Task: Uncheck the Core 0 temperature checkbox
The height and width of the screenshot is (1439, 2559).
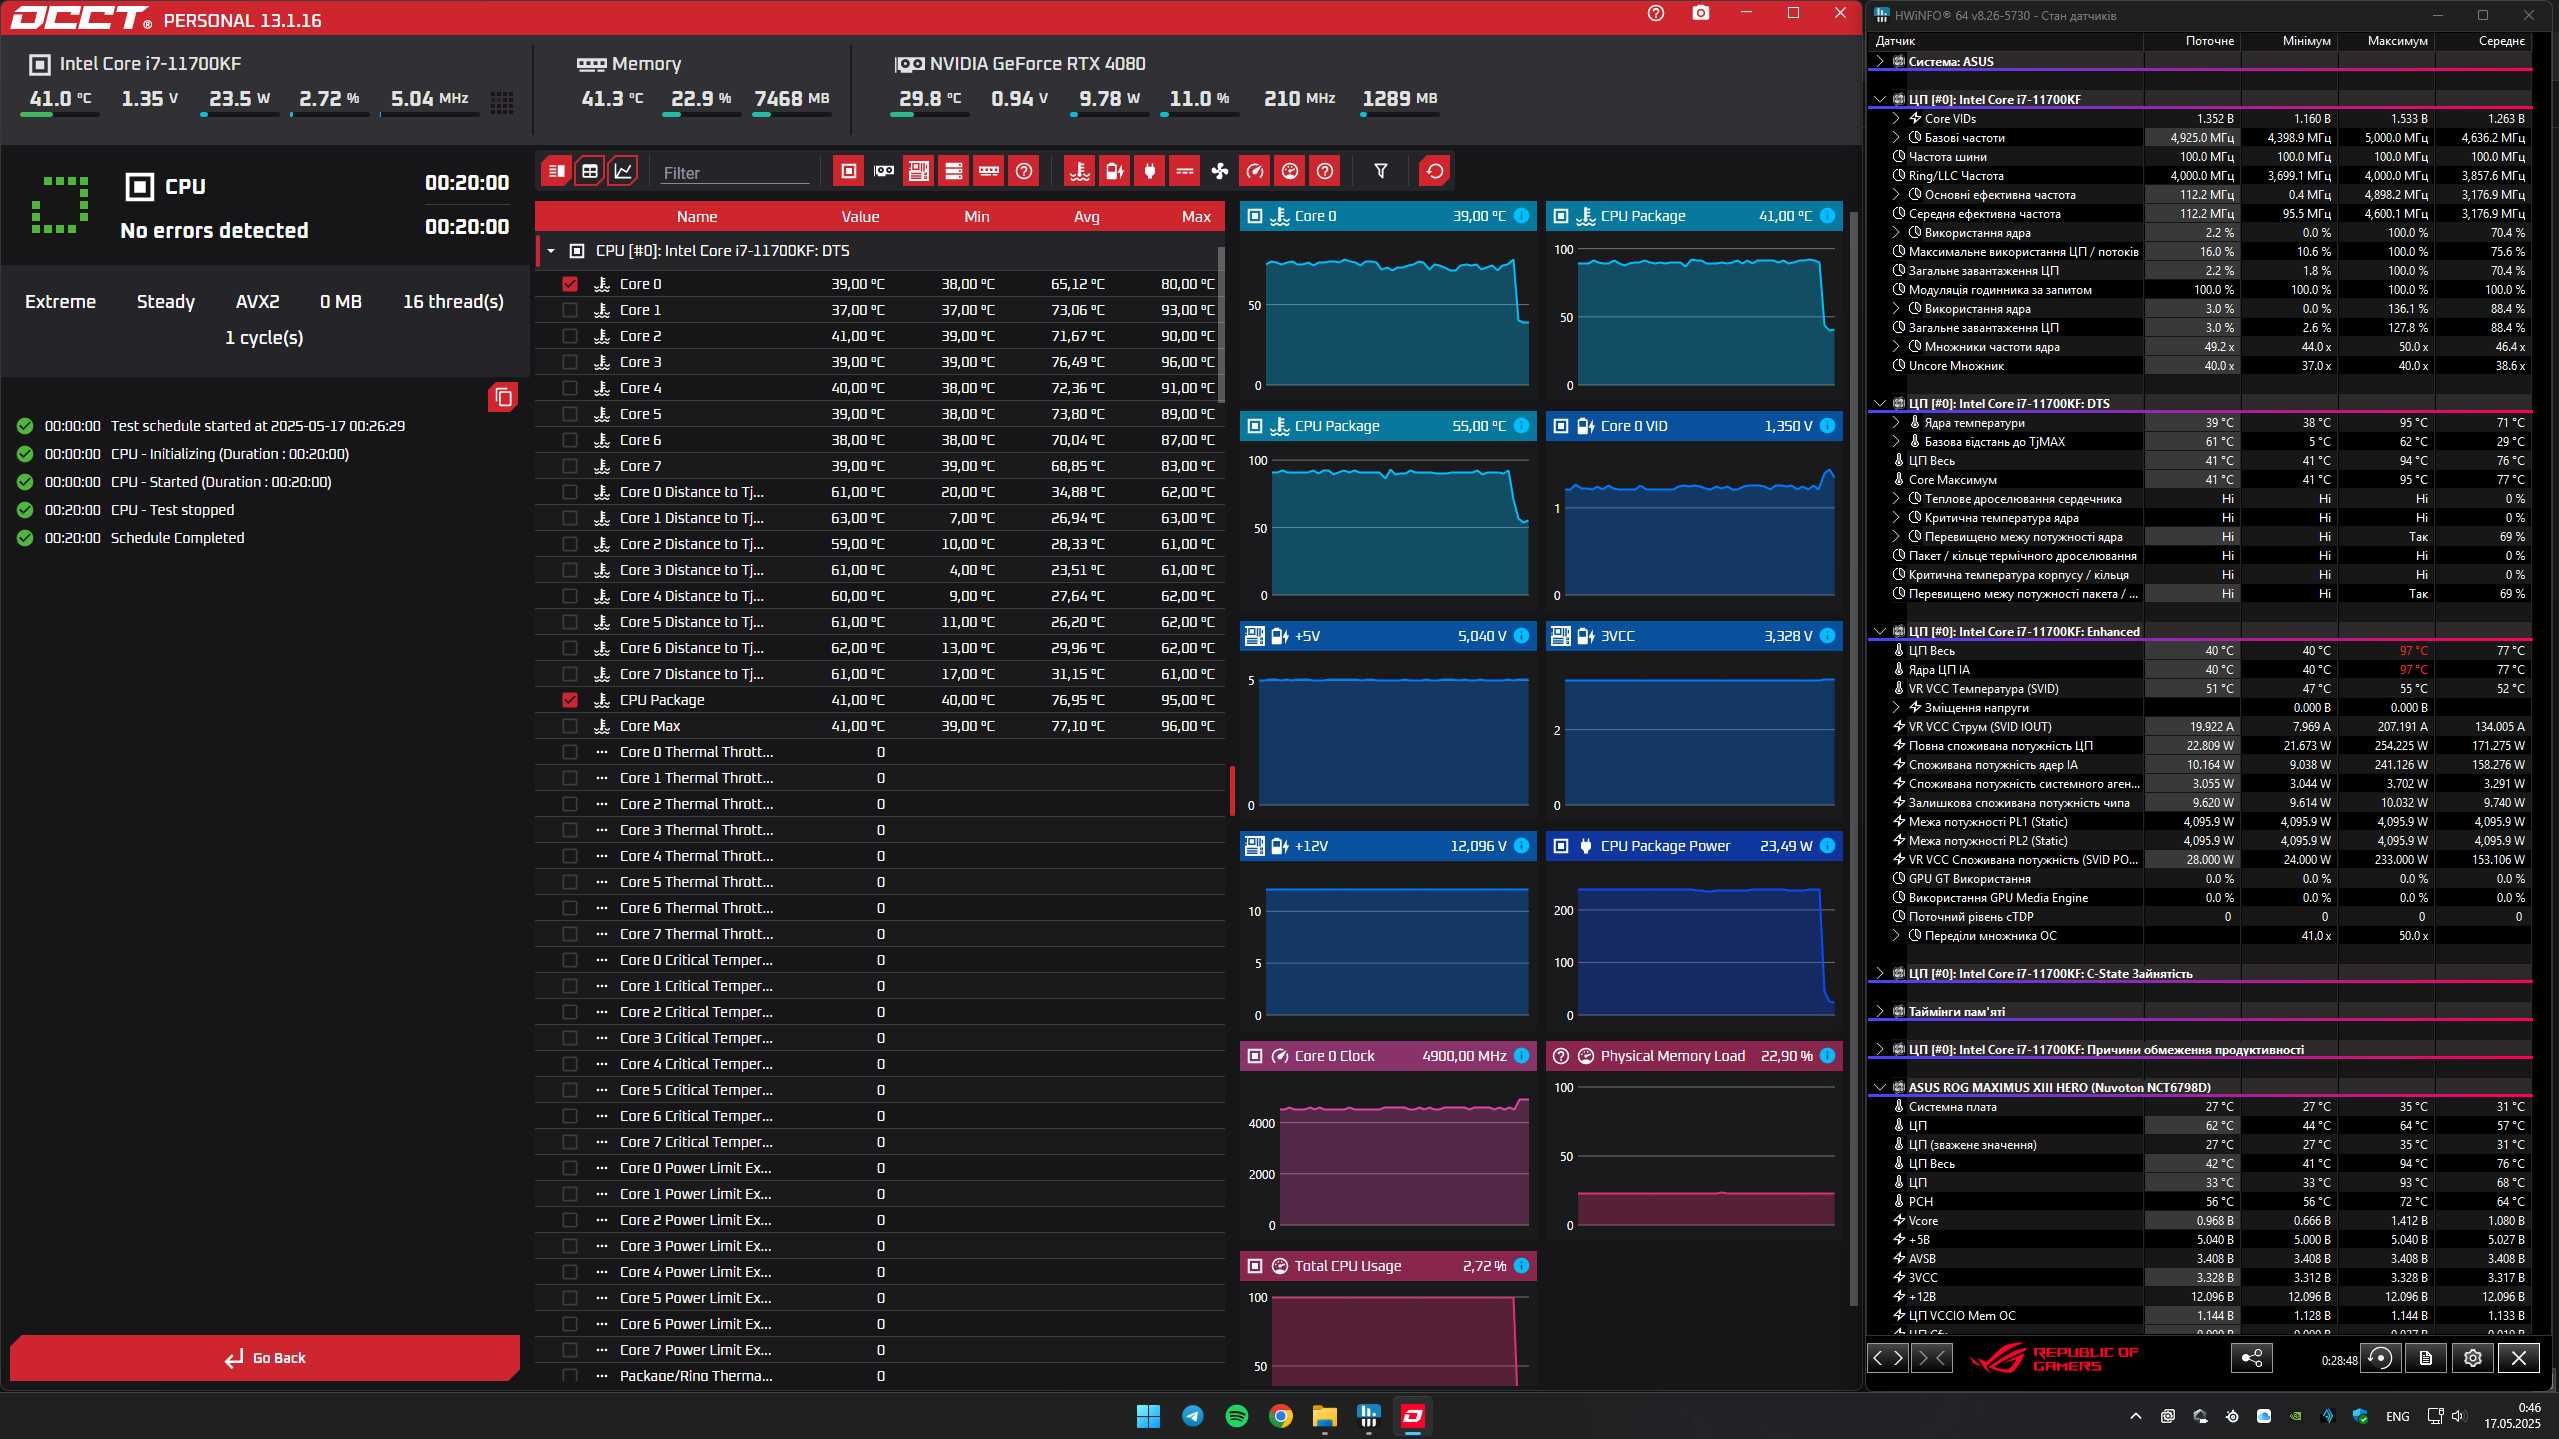Action: point(570,284)
